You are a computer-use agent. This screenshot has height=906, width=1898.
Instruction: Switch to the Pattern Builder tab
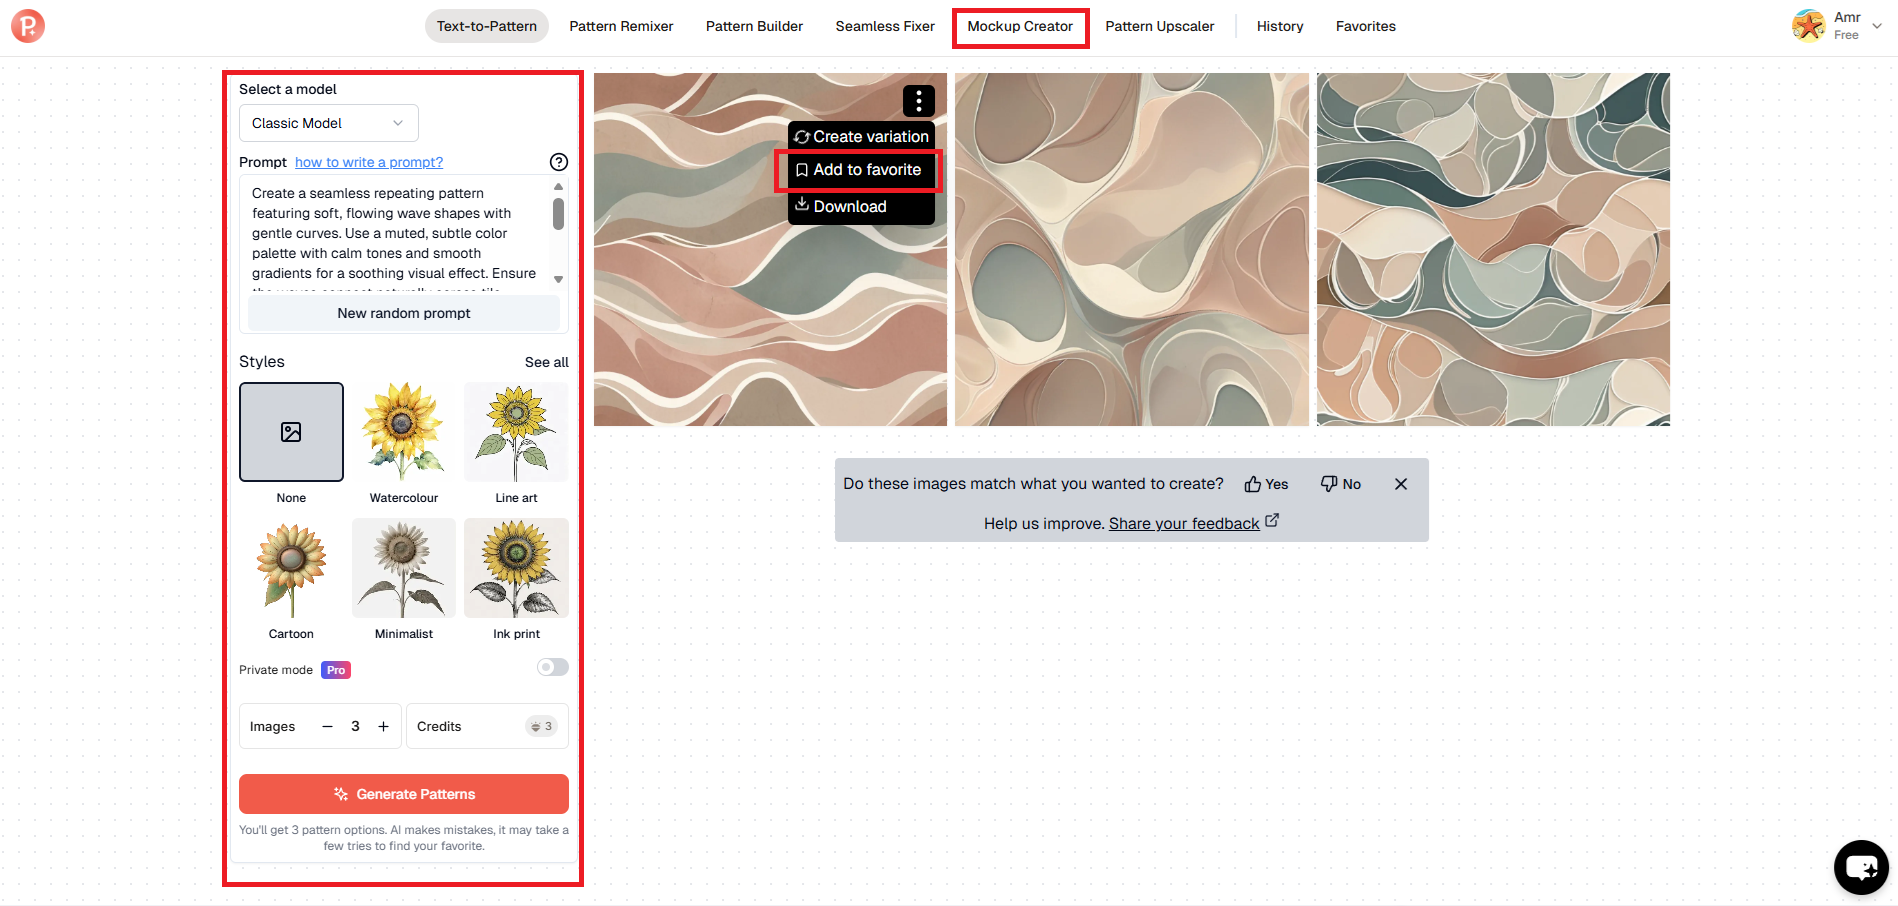(x=754, y=26)
